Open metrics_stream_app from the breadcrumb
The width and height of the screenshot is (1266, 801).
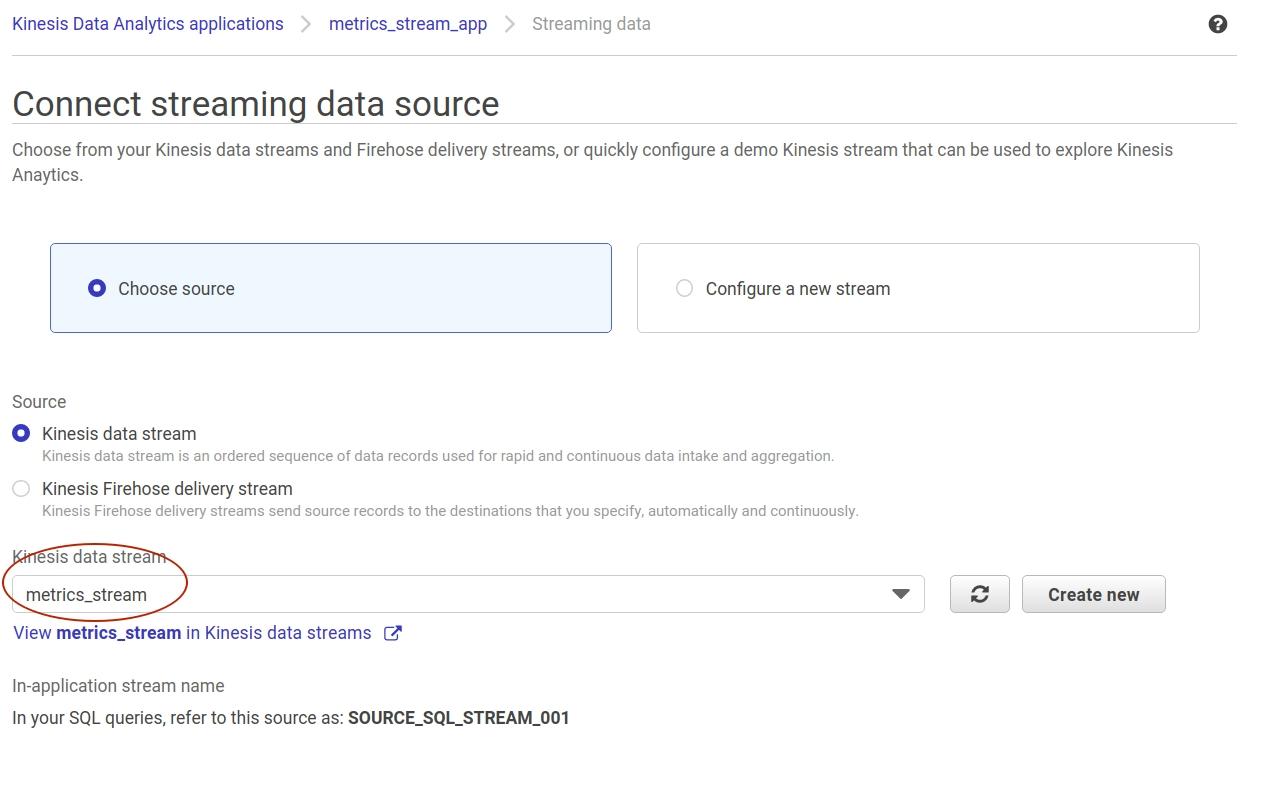click(x=407, y=23)
